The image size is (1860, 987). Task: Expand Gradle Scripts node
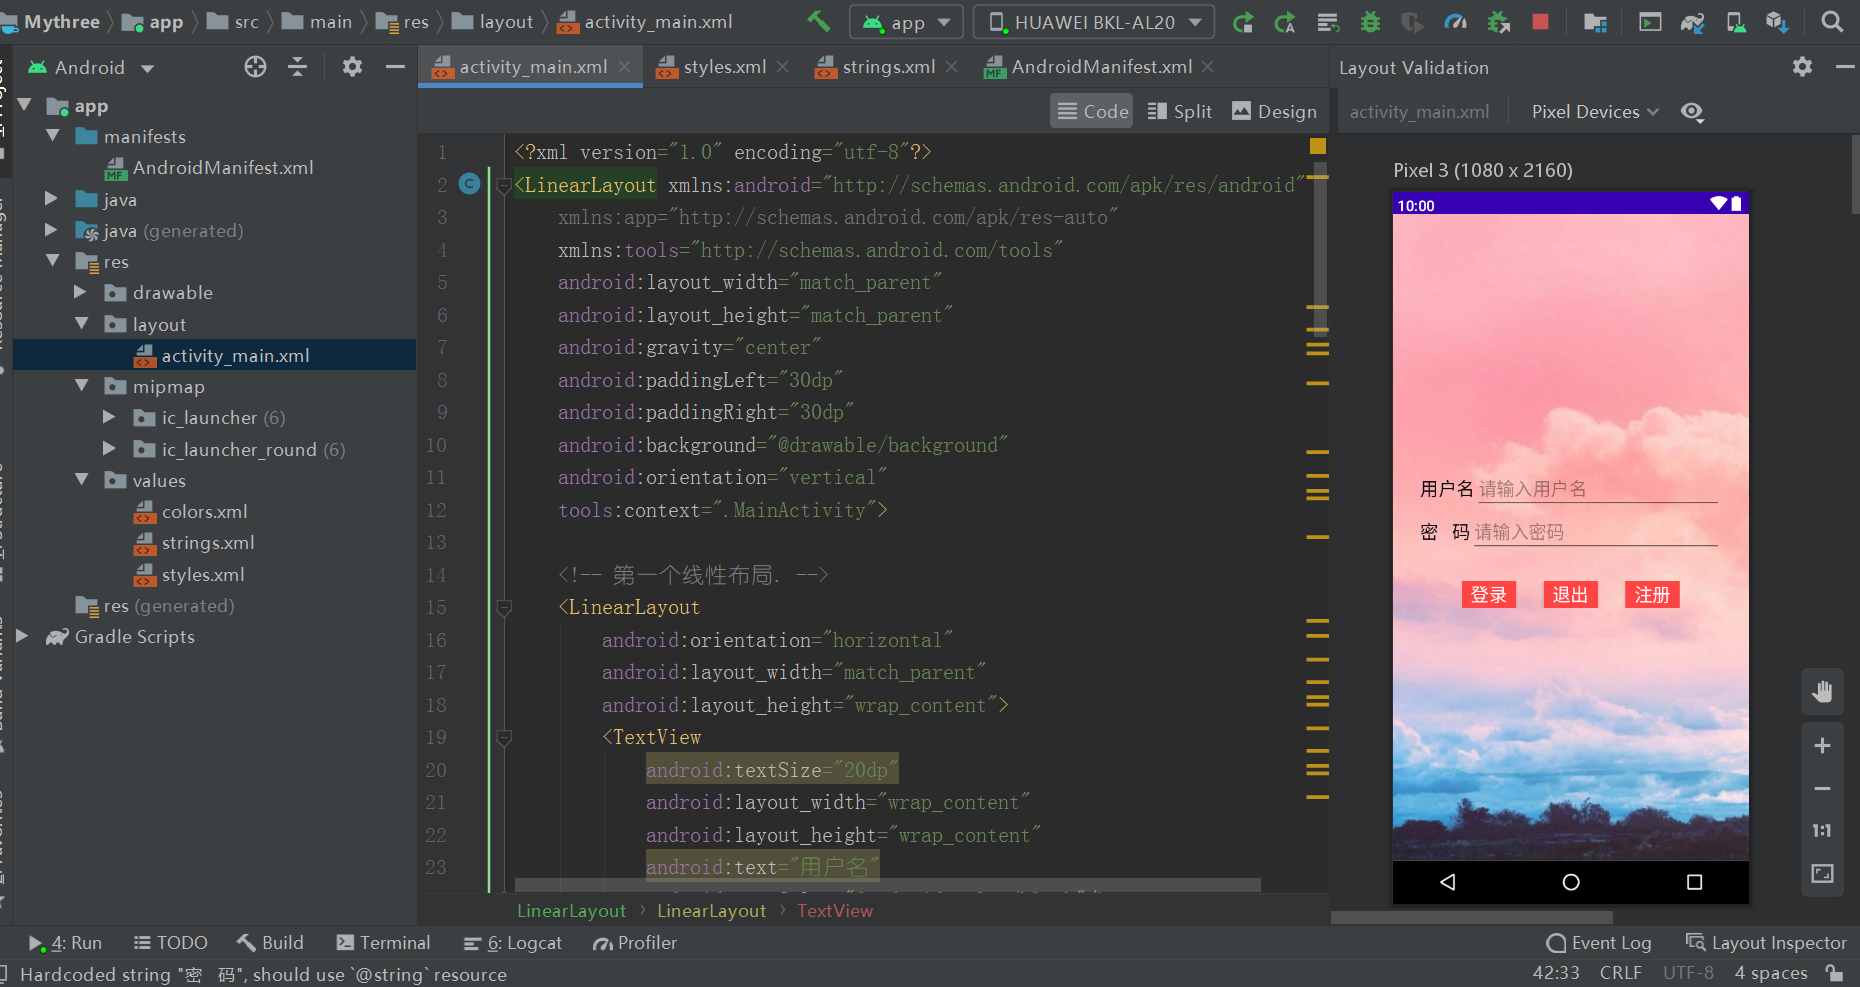point(23,636)
